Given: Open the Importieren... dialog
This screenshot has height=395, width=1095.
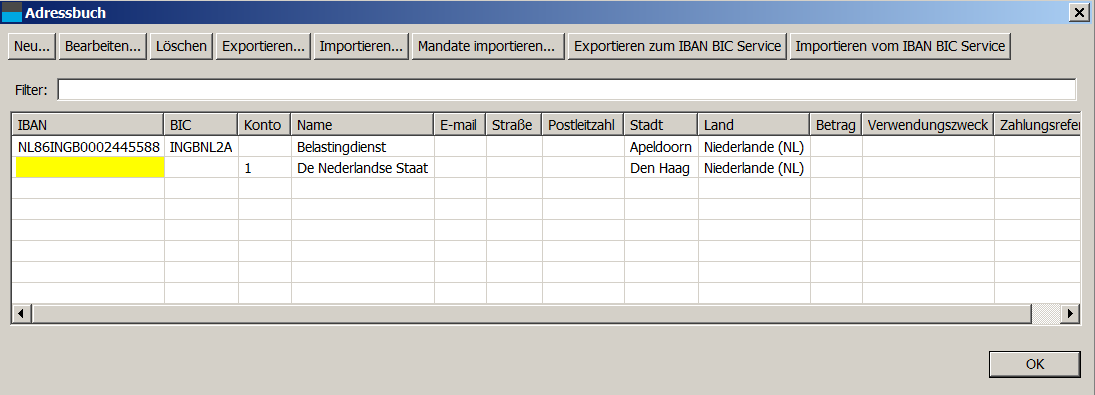Looking at the screenshot, I should [361, 46].
